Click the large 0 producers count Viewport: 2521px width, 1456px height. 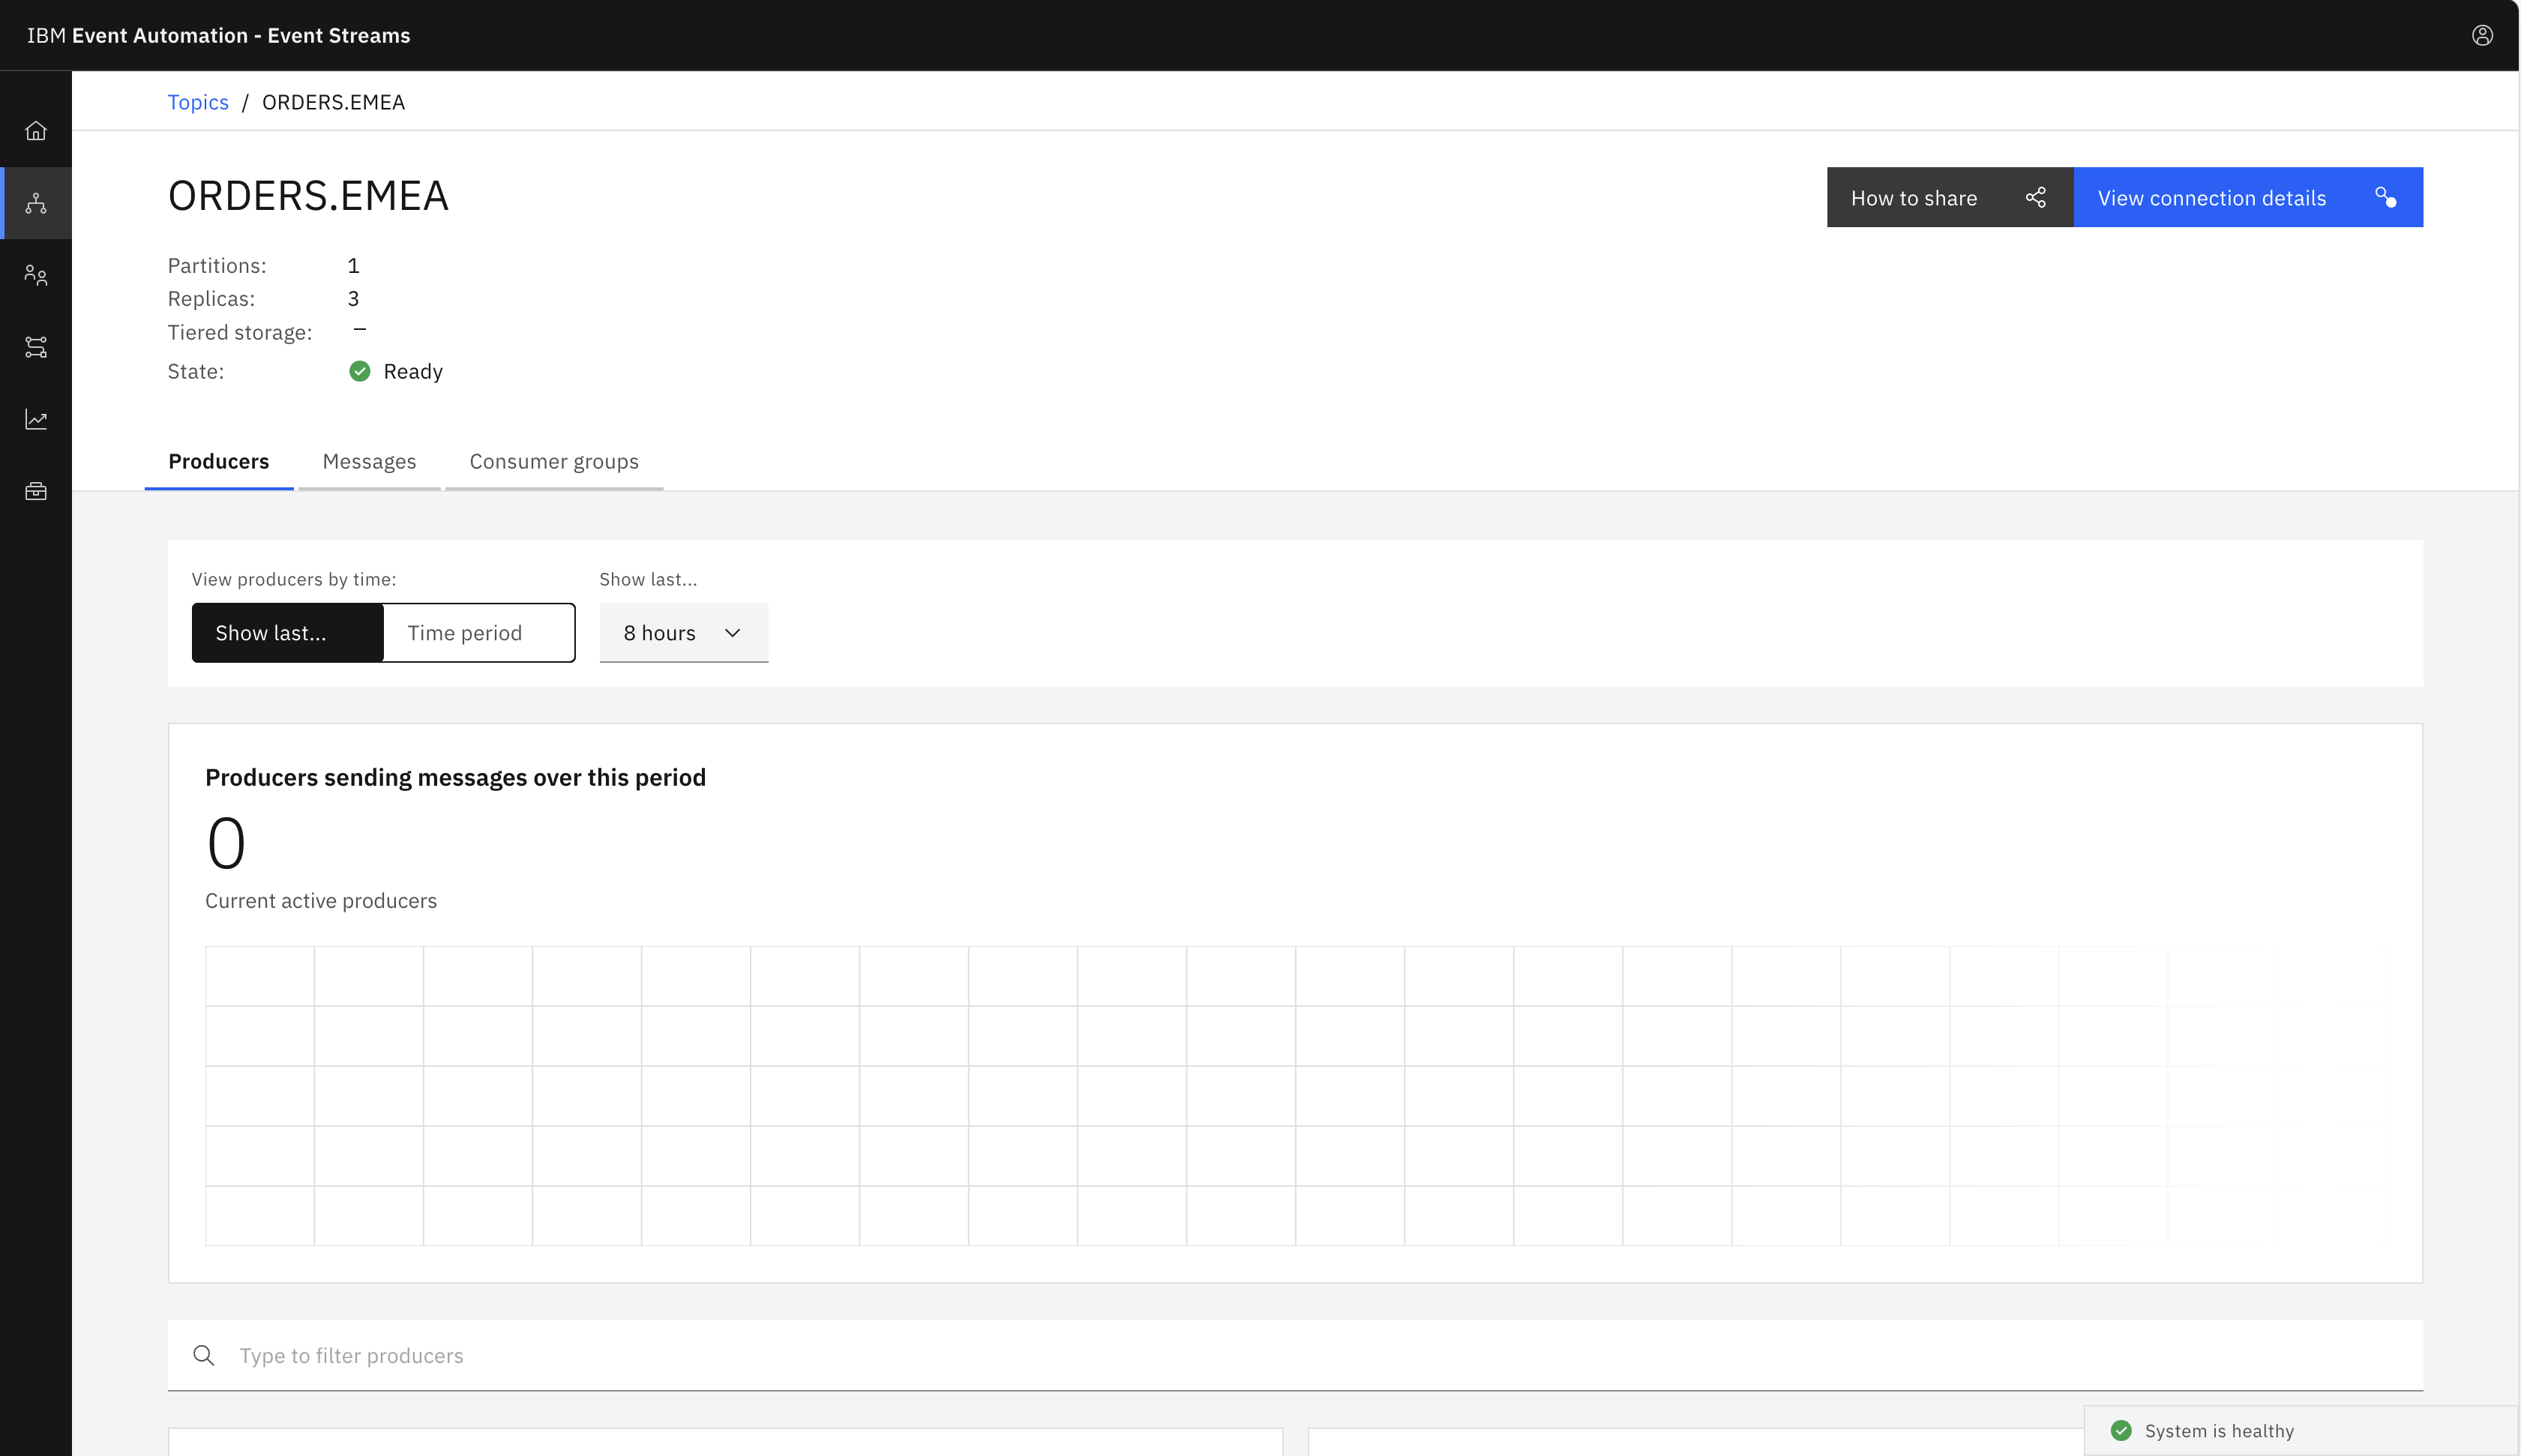pos(226,843)
